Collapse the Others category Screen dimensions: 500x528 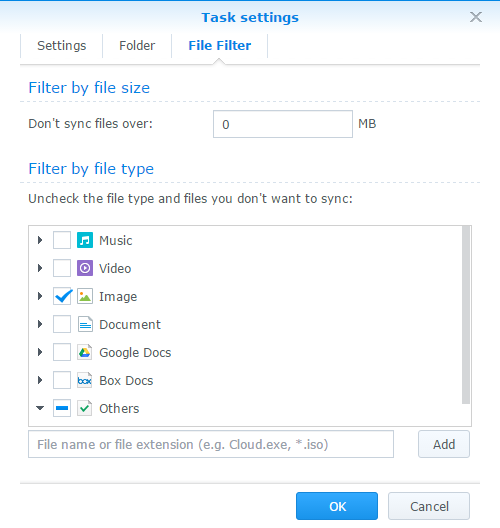(40, 408)
